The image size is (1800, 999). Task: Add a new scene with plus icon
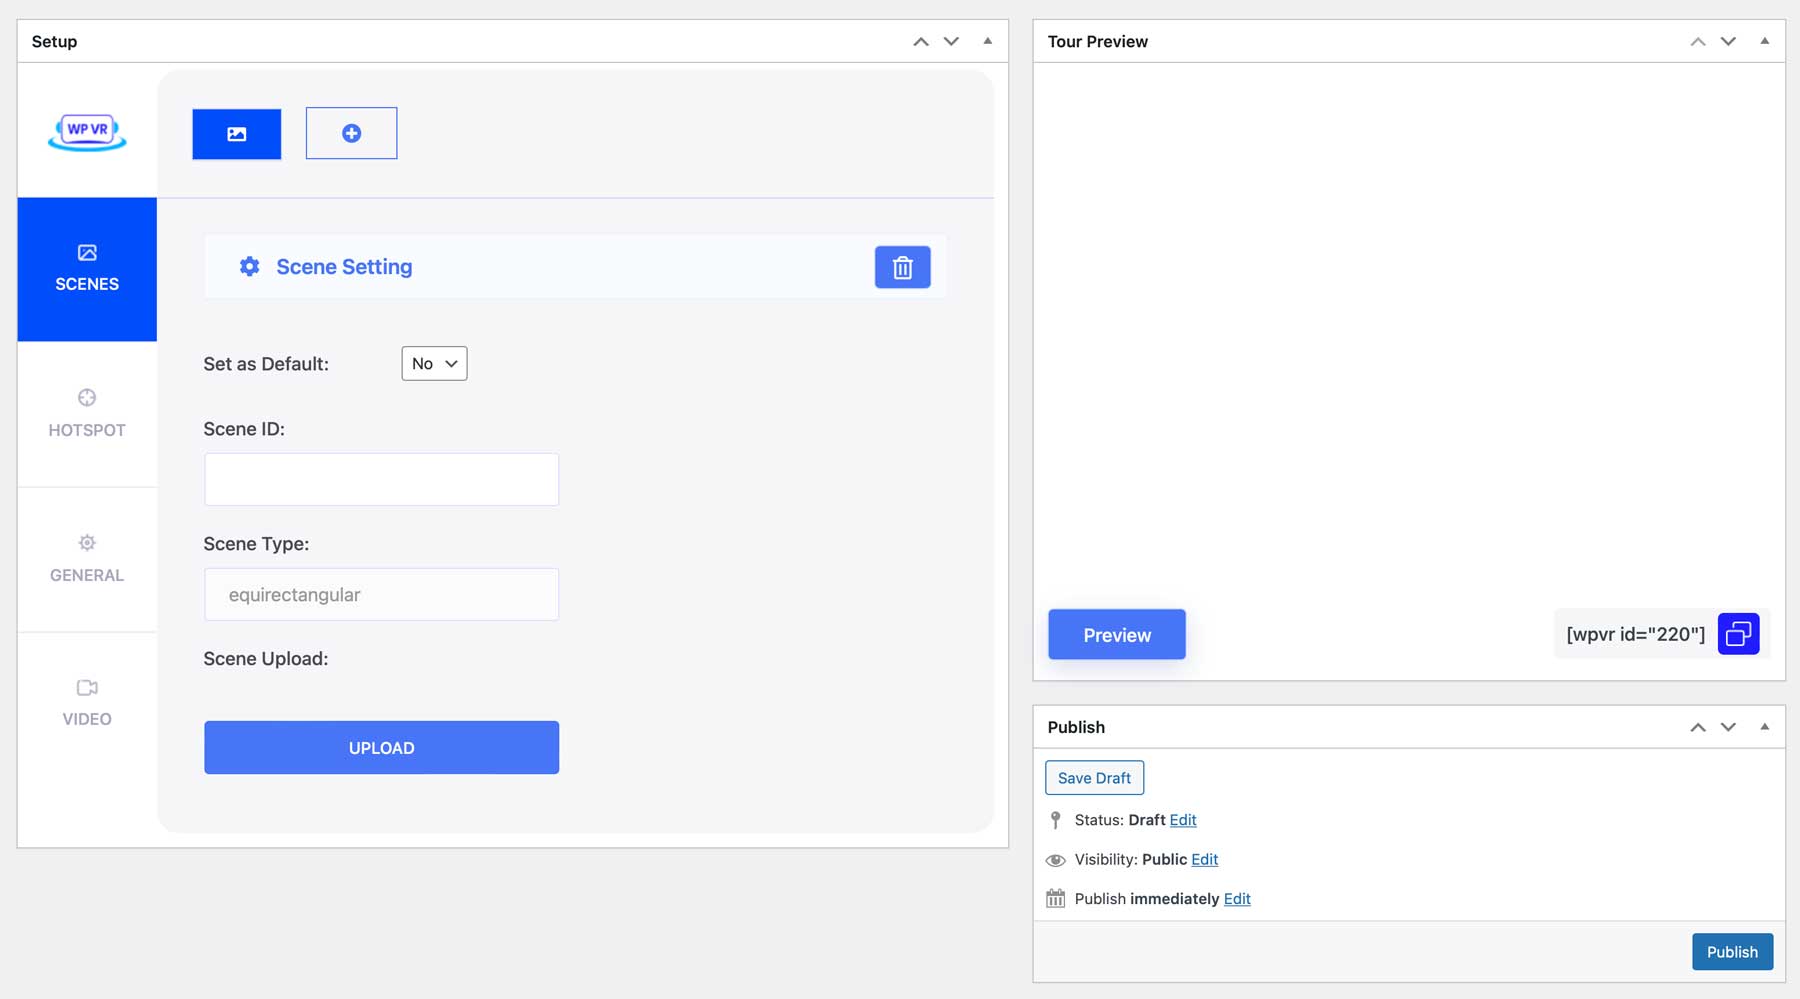pos(351,134)
